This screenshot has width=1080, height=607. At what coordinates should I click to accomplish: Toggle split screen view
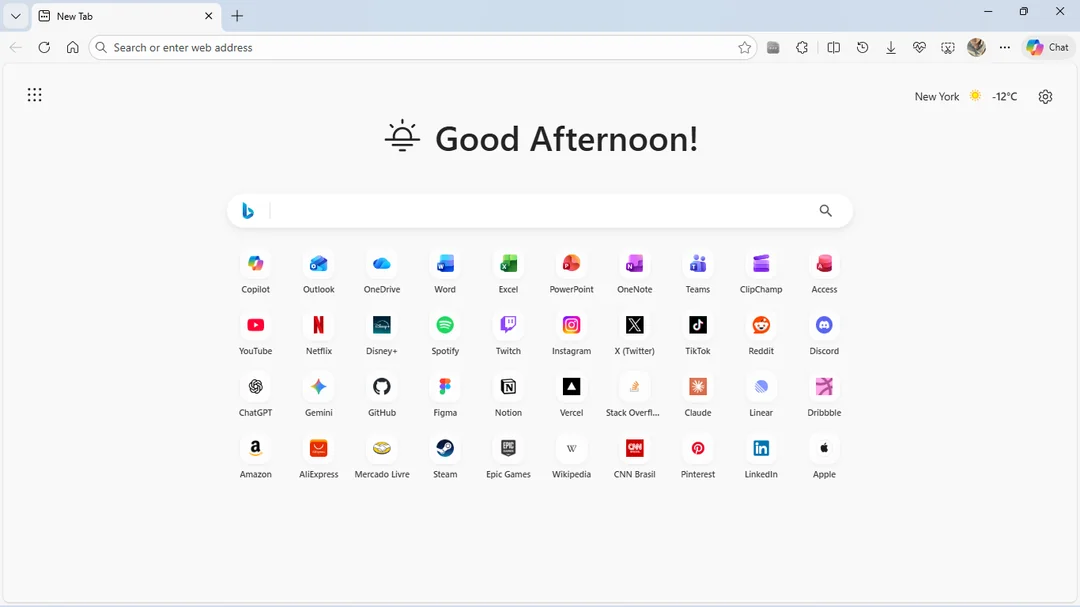(x=833, y=48)
